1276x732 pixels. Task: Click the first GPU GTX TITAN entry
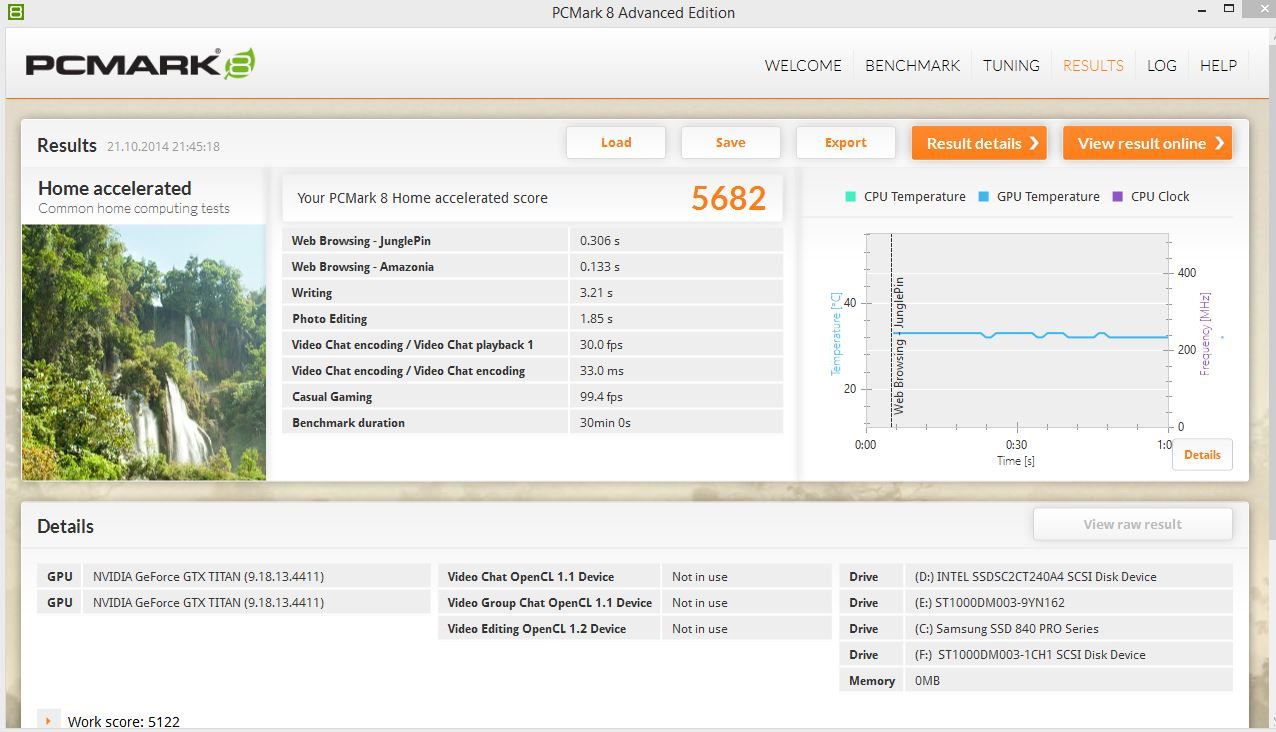(x=234, y=576)
